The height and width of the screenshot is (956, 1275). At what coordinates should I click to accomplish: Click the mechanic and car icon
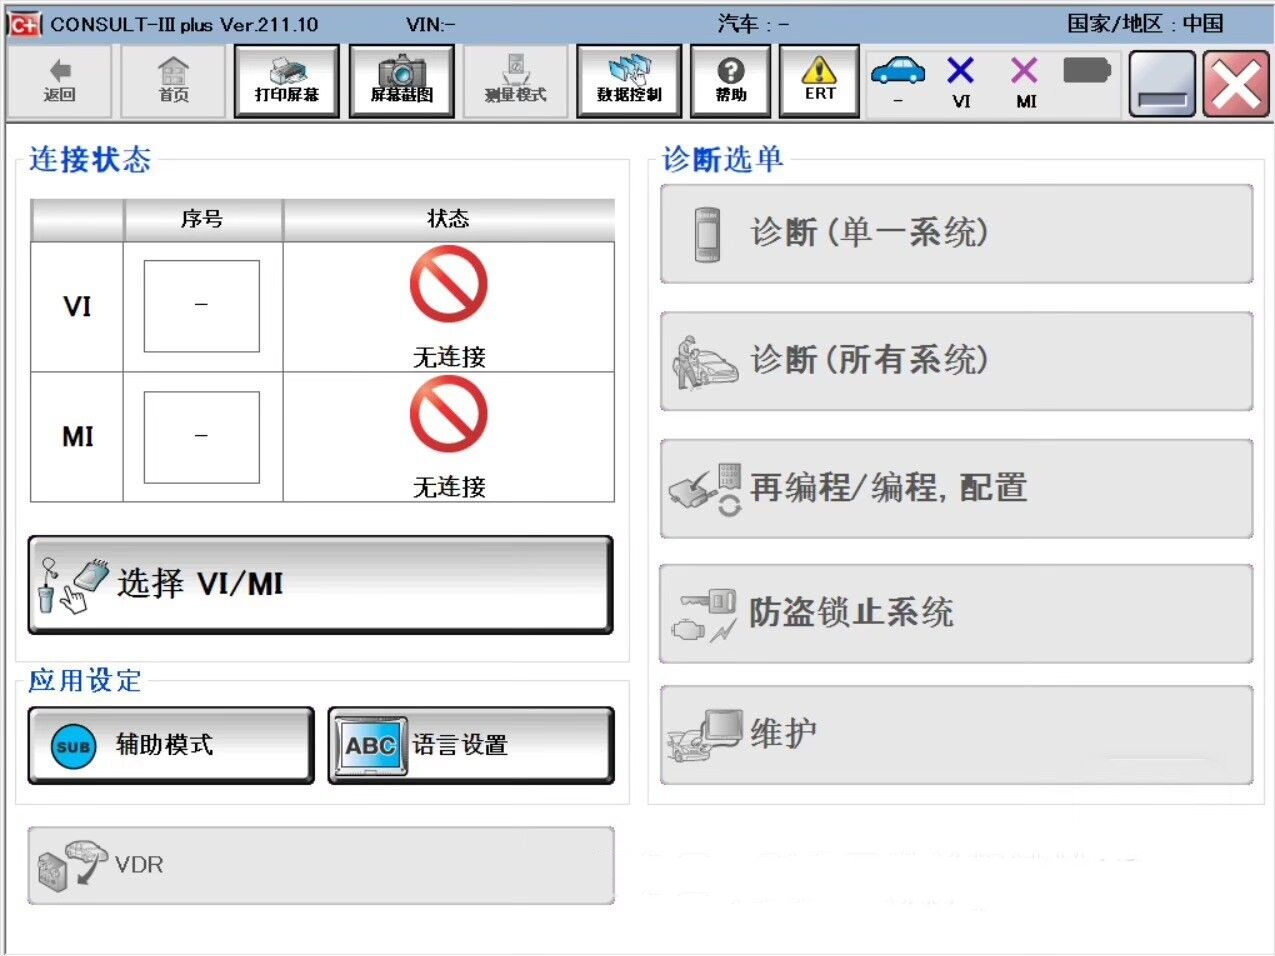[704, 362]
